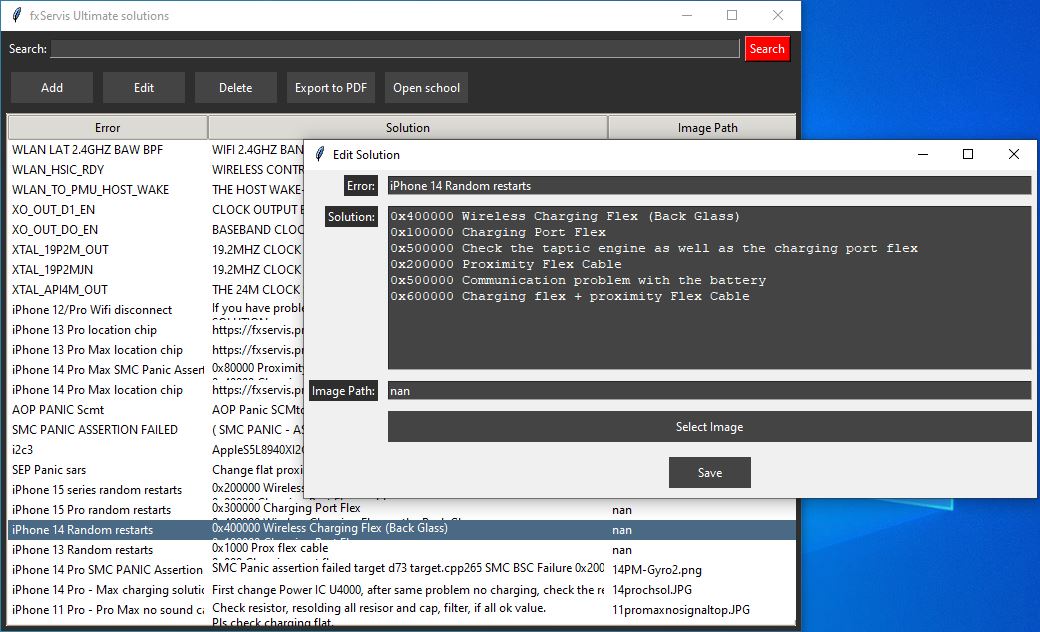Focus the Search input field
This screenshot has width=1040, height=632.
click(x=395, y=48)
